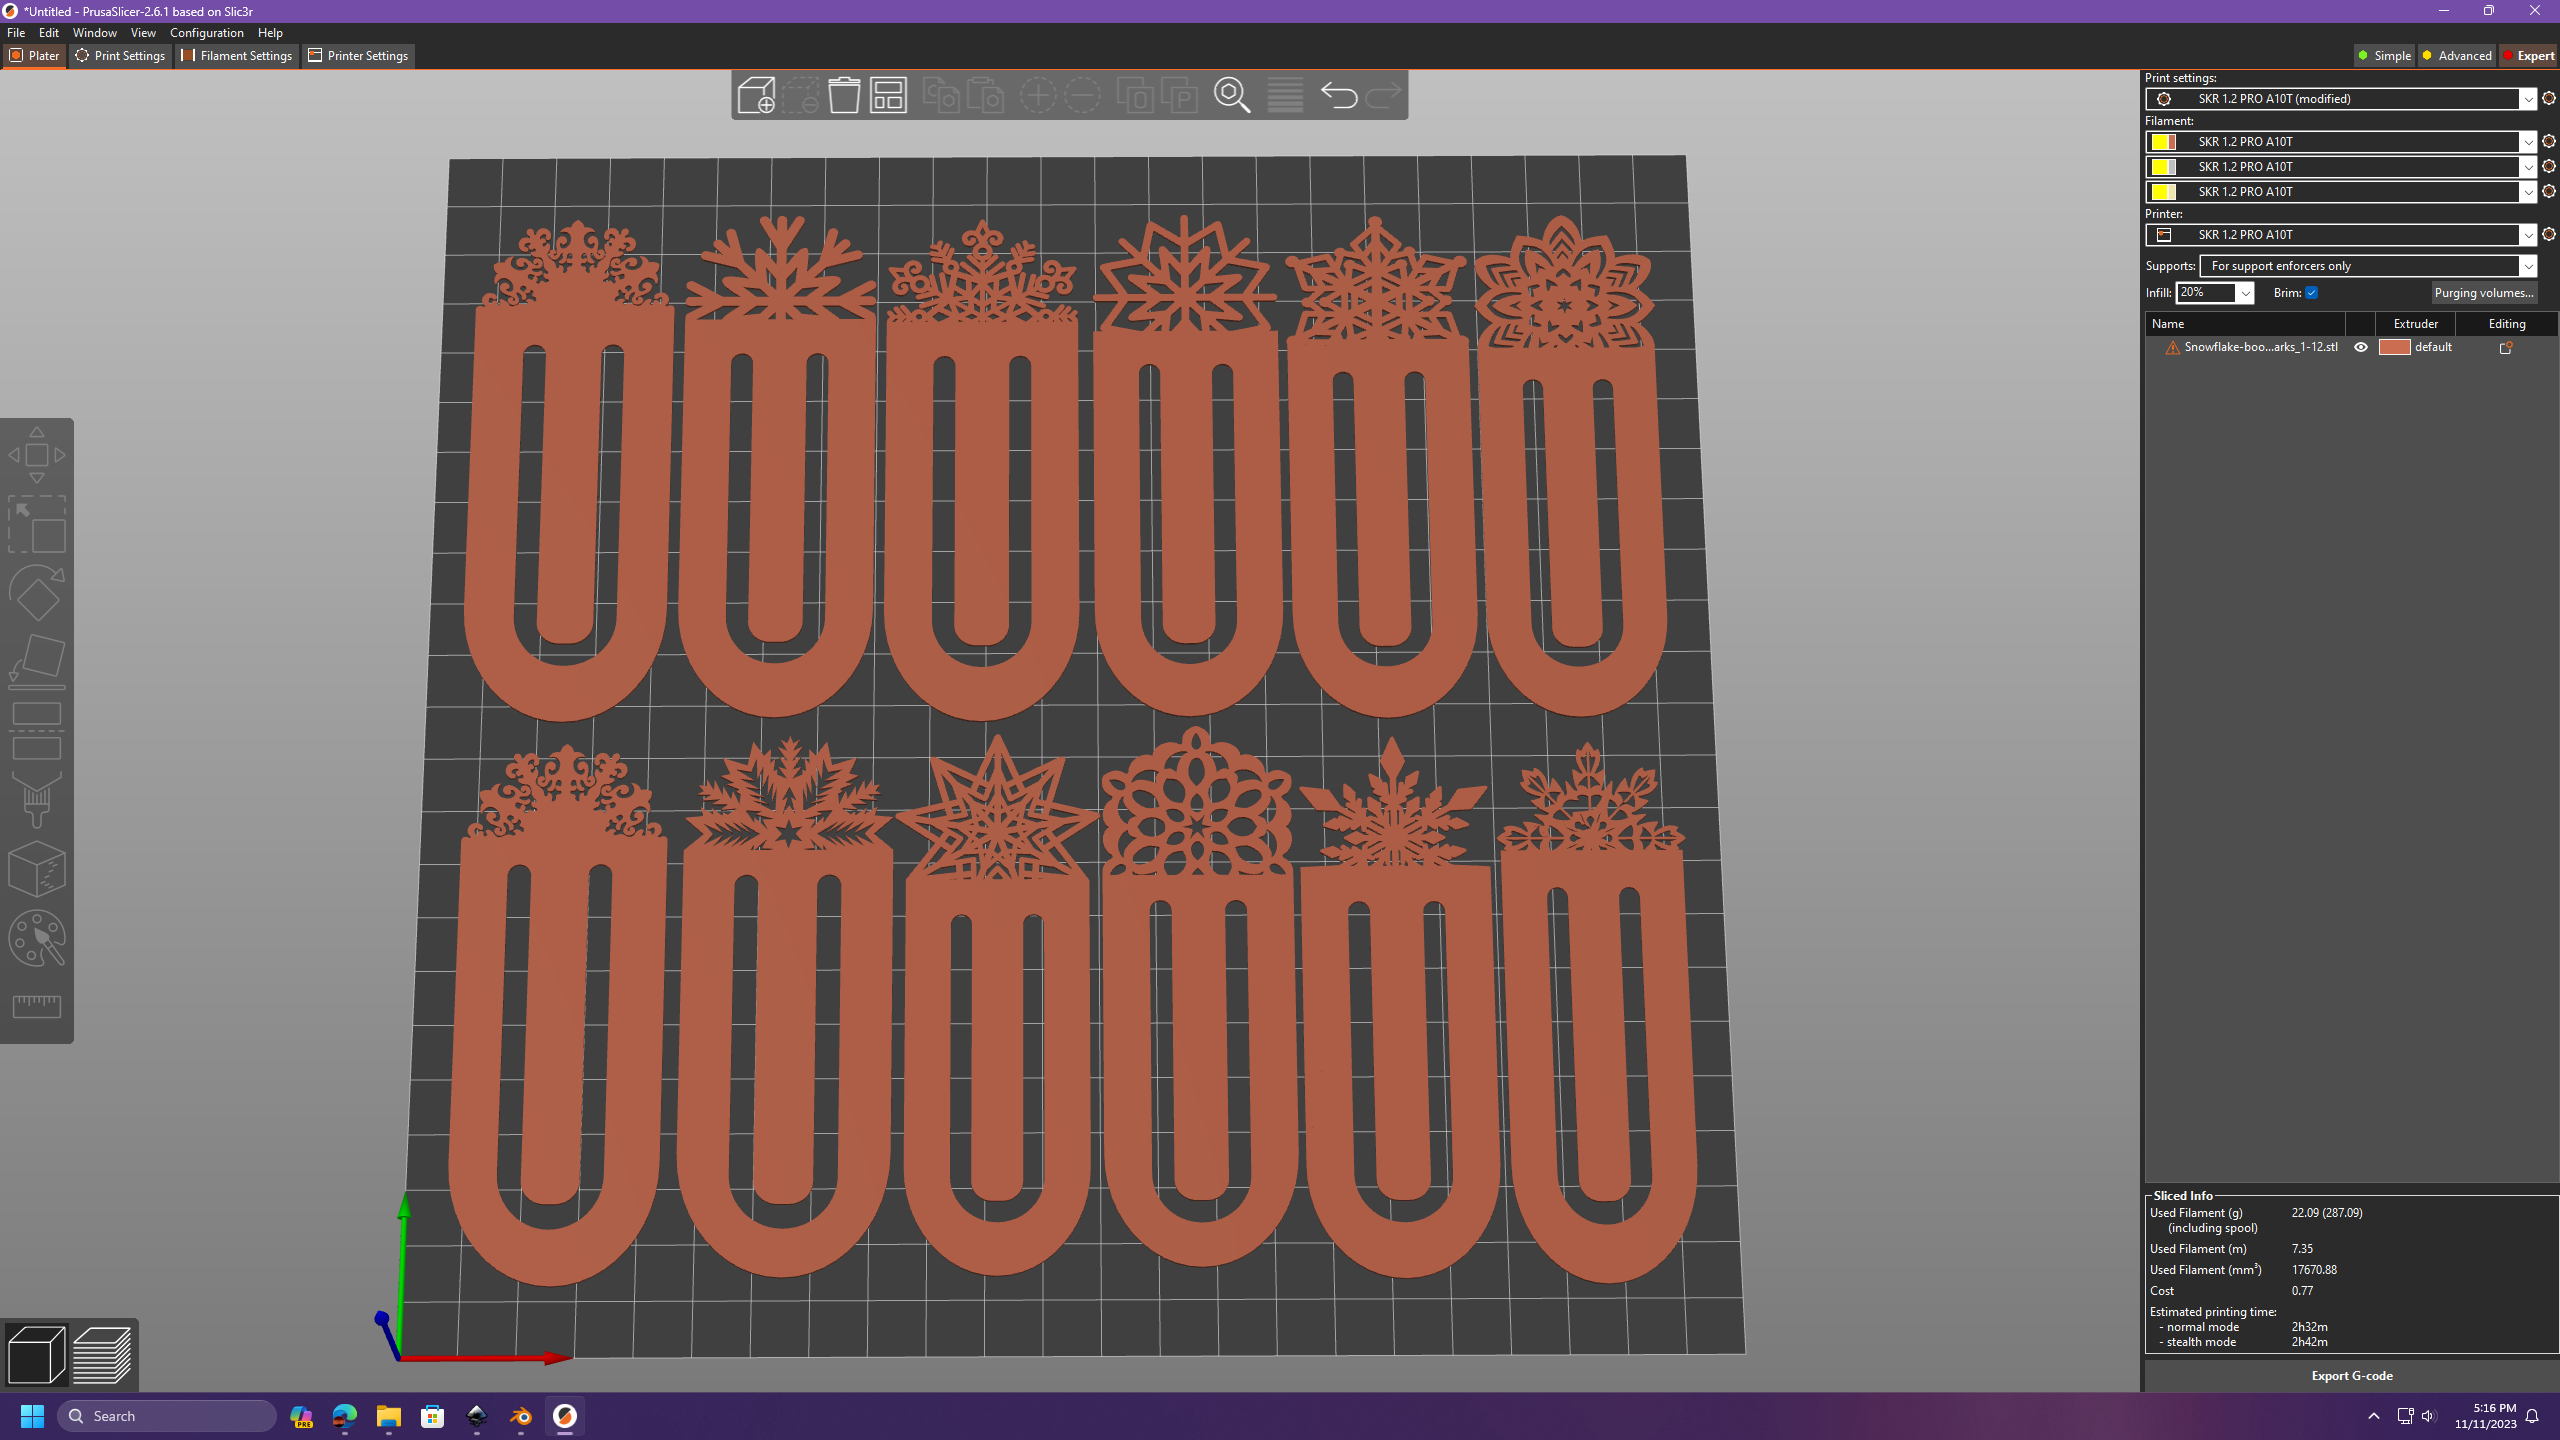Screen dimensions: 2560x1440
Task: Select the Rotate tool in left toolbar
Action: point(37,593)
